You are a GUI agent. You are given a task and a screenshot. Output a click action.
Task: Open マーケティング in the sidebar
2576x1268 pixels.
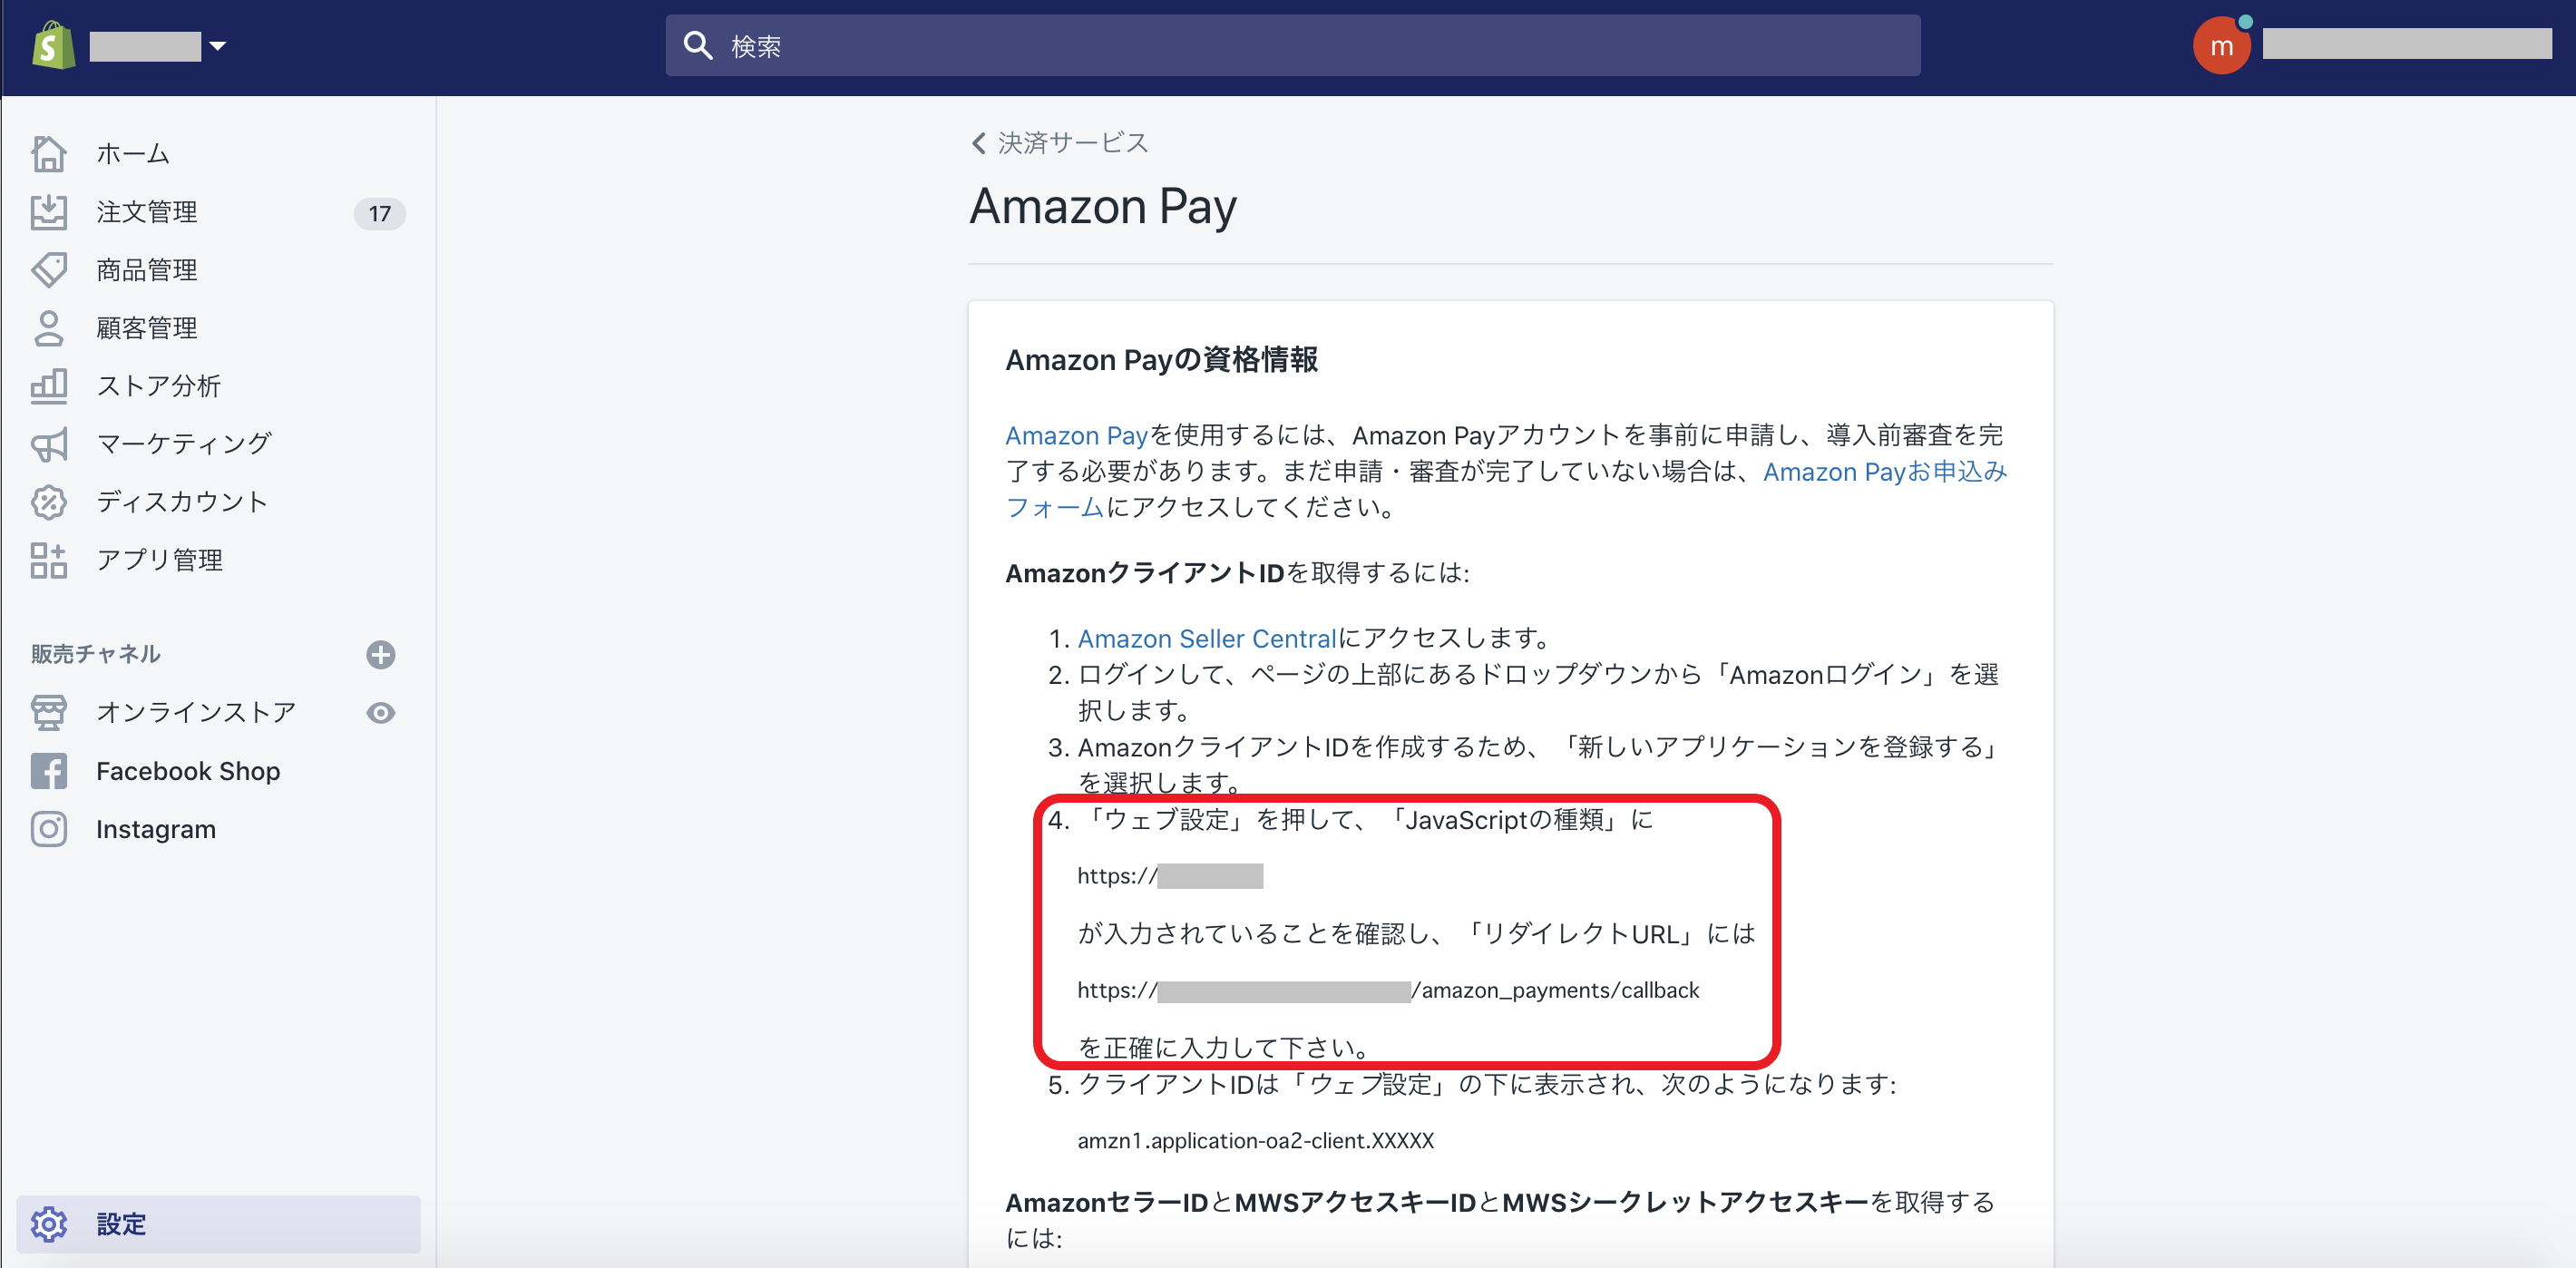[x=184, y=444]
